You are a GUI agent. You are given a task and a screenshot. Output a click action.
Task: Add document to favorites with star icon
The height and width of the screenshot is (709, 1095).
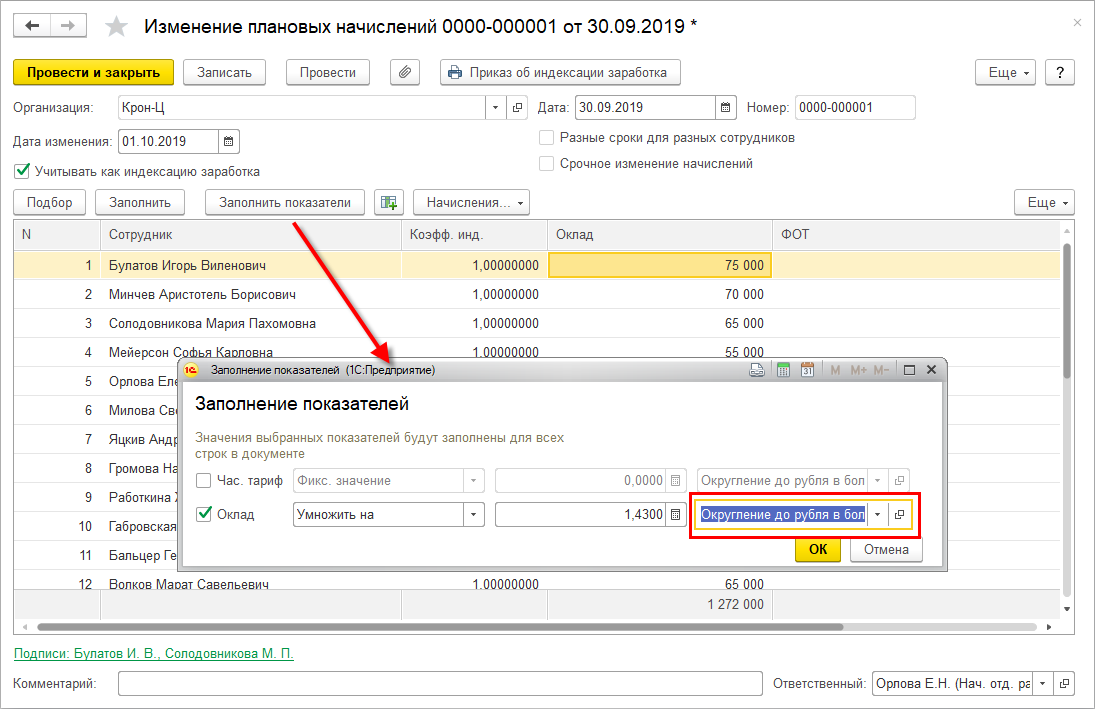(x=117, y=27)
